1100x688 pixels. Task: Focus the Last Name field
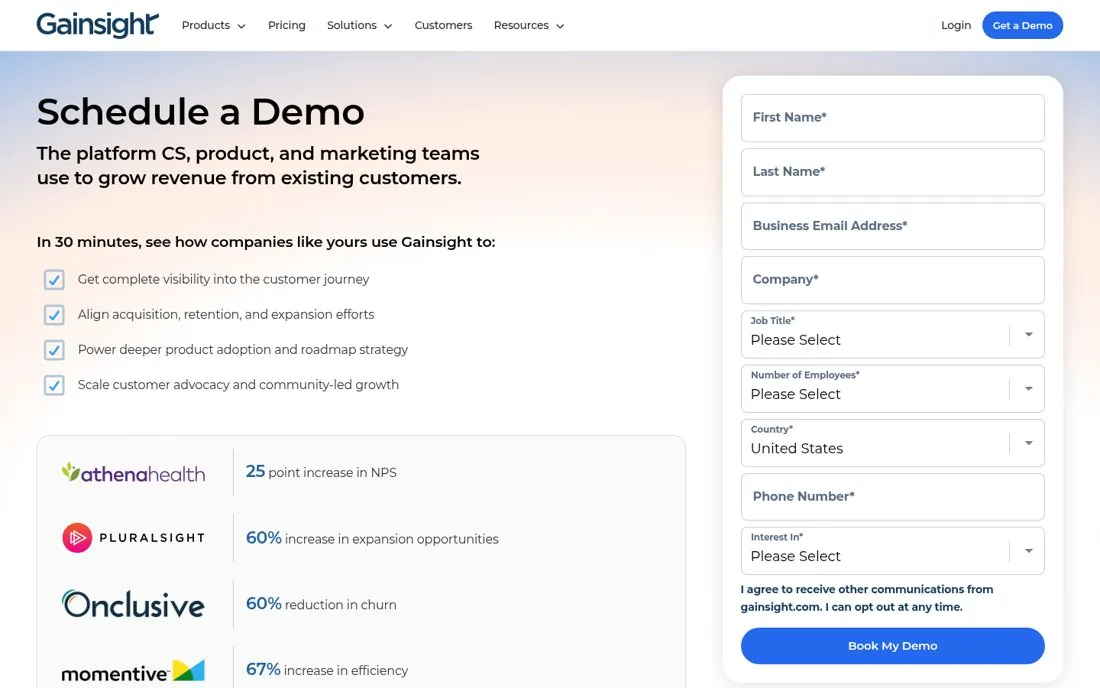(892, 172)
